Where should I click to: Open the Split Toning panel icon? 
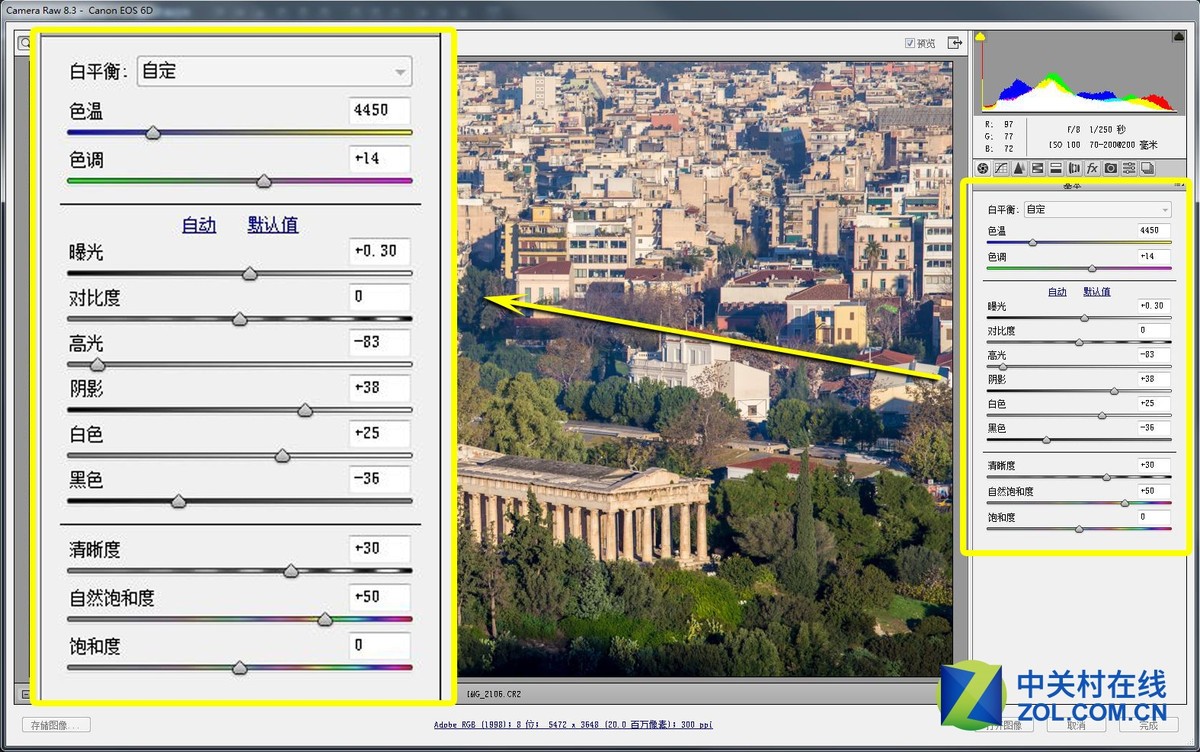1055,168
